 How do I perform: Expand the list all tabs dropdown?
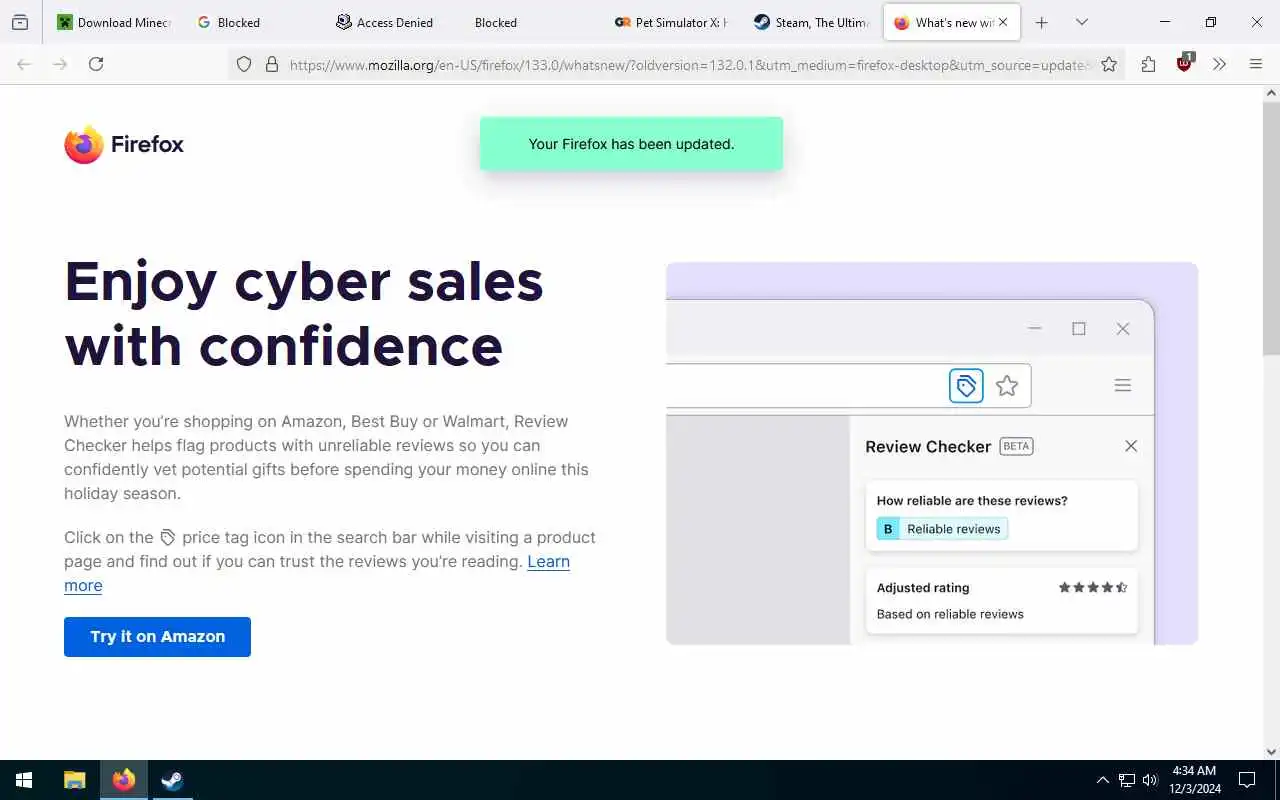coord(1081,22)
